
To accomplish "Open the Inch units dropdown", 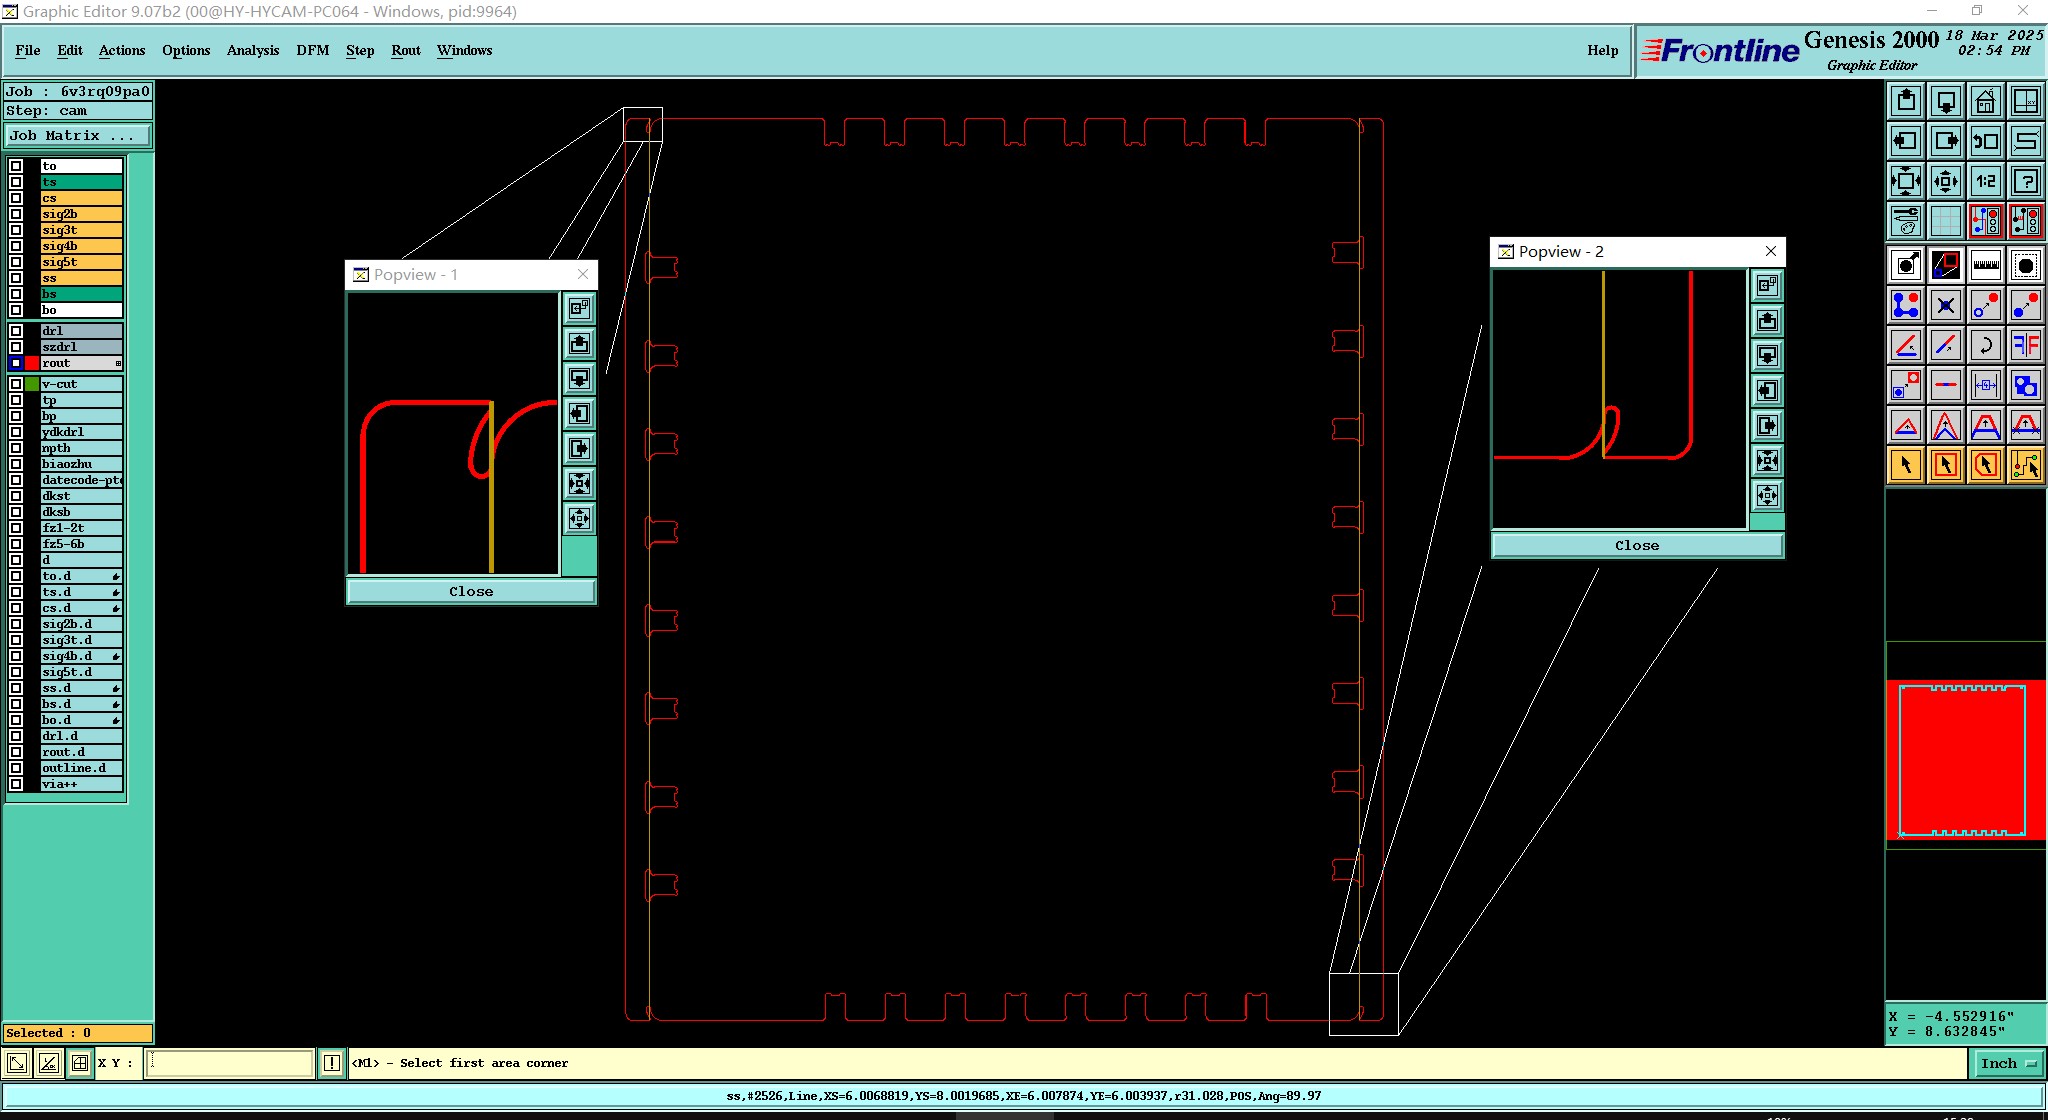I will 2008,1063.
